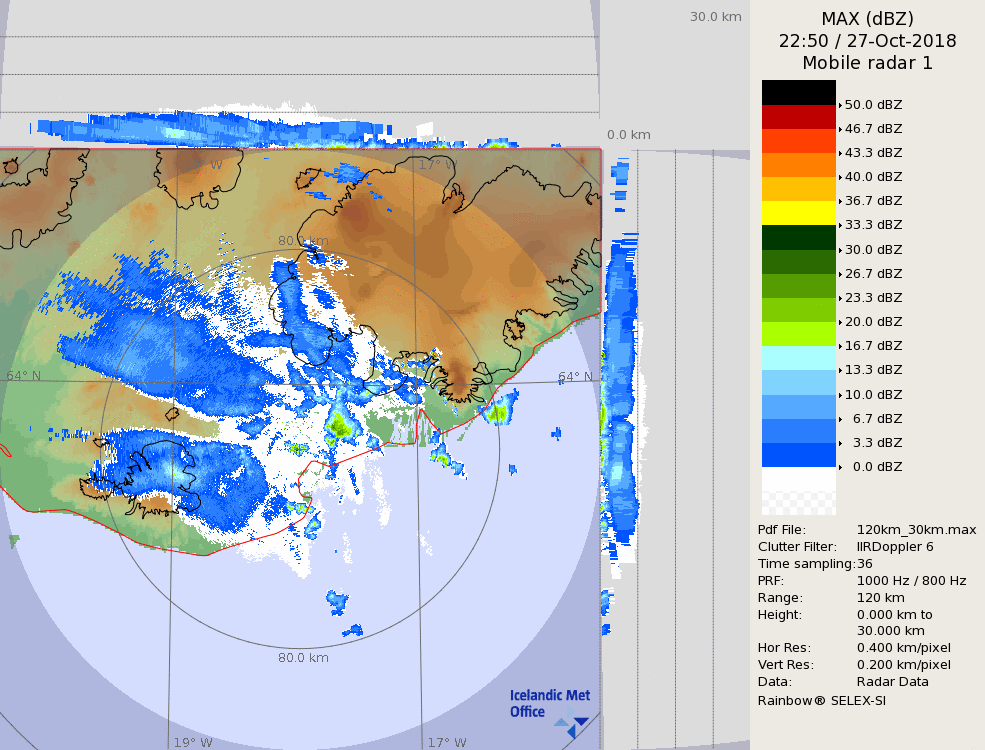Select the Mobile radar 1 label
This screenshot has height=750, width=985.
click(867, 63)
